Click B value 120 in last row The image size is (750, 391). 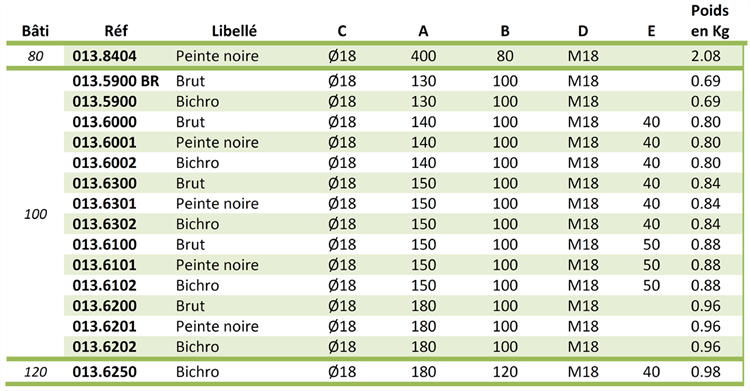pyautogui.click(x=505, y=372)
